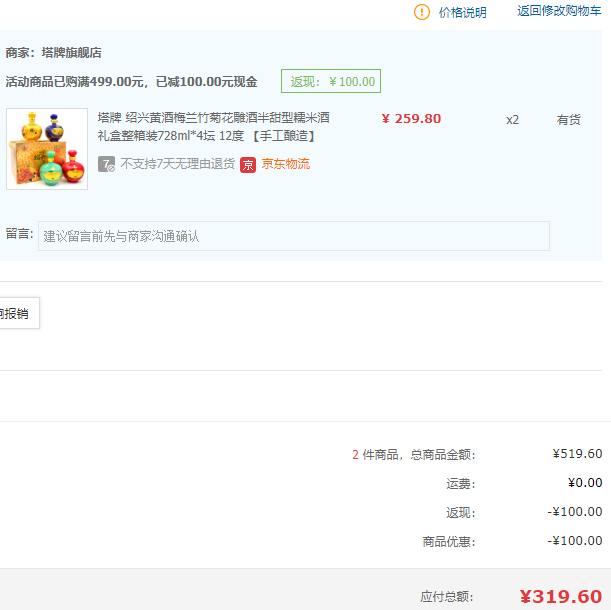
Task: Click the partially visible 报销 button
Action: 19,313
